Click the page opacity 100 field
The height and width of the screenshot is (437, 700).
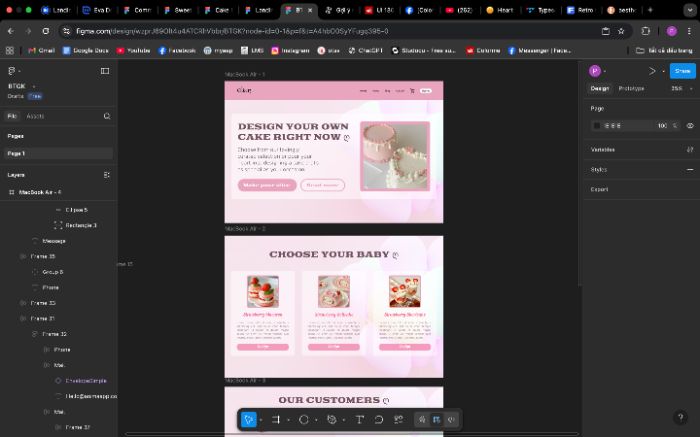click(x=662, y=126)
